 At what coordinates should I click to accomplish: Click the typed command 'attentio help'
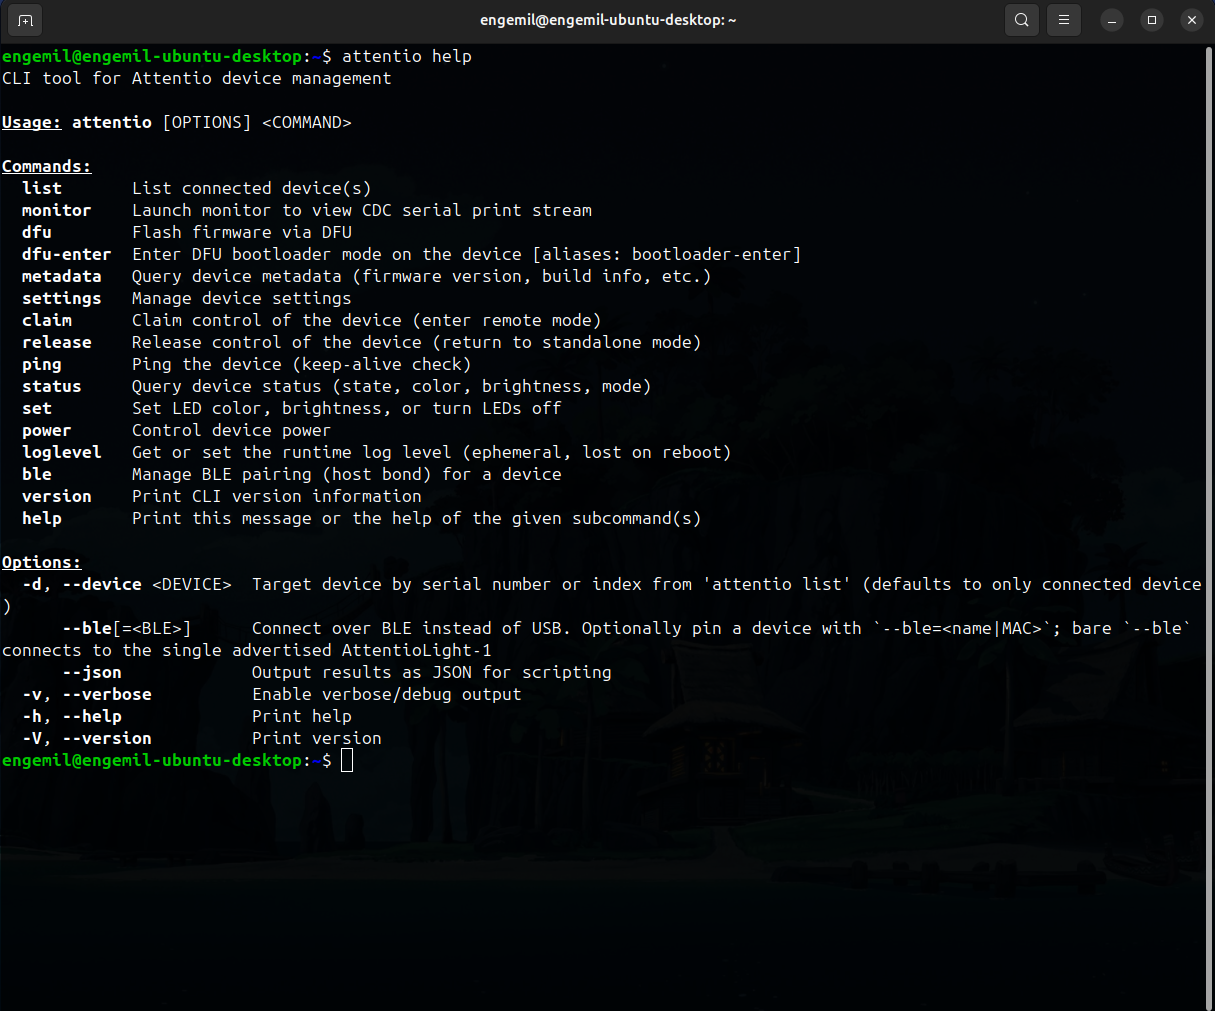click(407, 57)
